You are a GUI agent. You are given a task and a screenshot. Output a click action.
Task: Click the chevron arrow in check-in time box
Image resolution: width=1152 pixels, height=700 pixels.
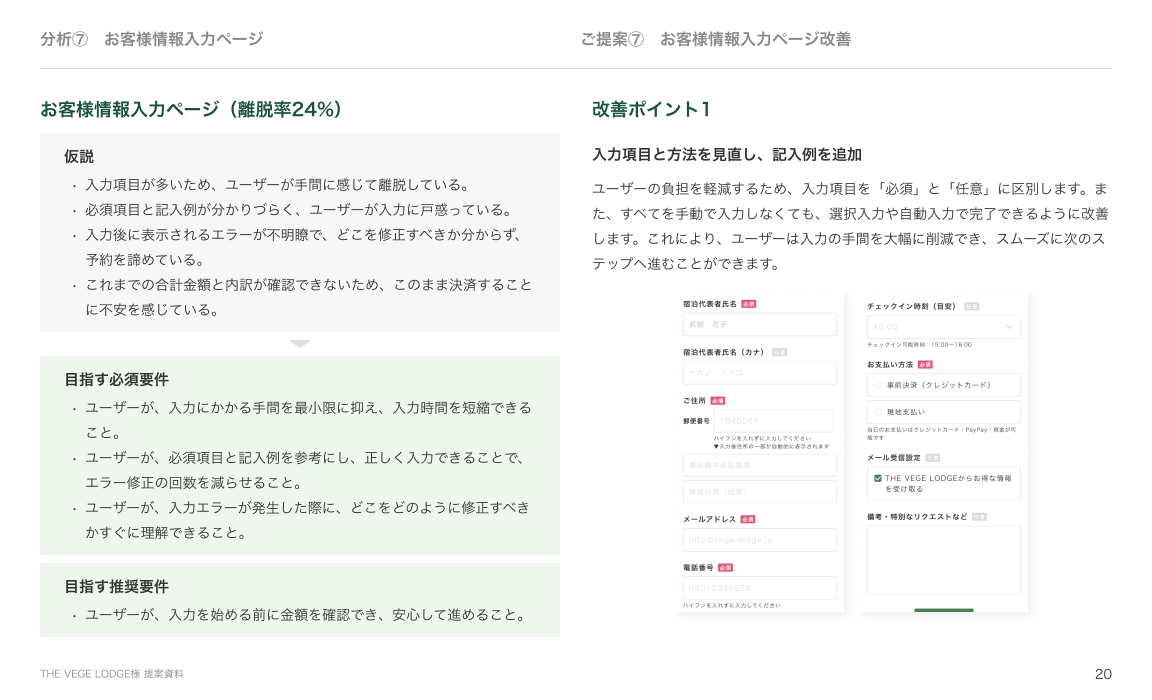(1009, 327)
